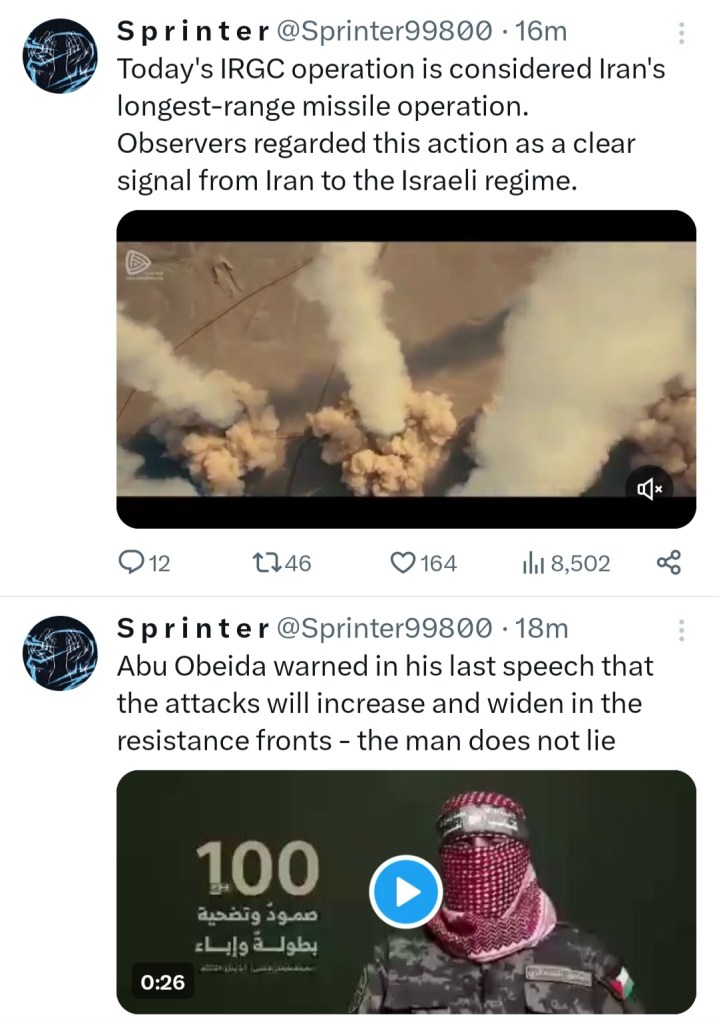This screenshot has height=1023, width=719.
Task: Reply to the IRGC operation tweet
Action: pyautogui.click(x=132, y=564)
